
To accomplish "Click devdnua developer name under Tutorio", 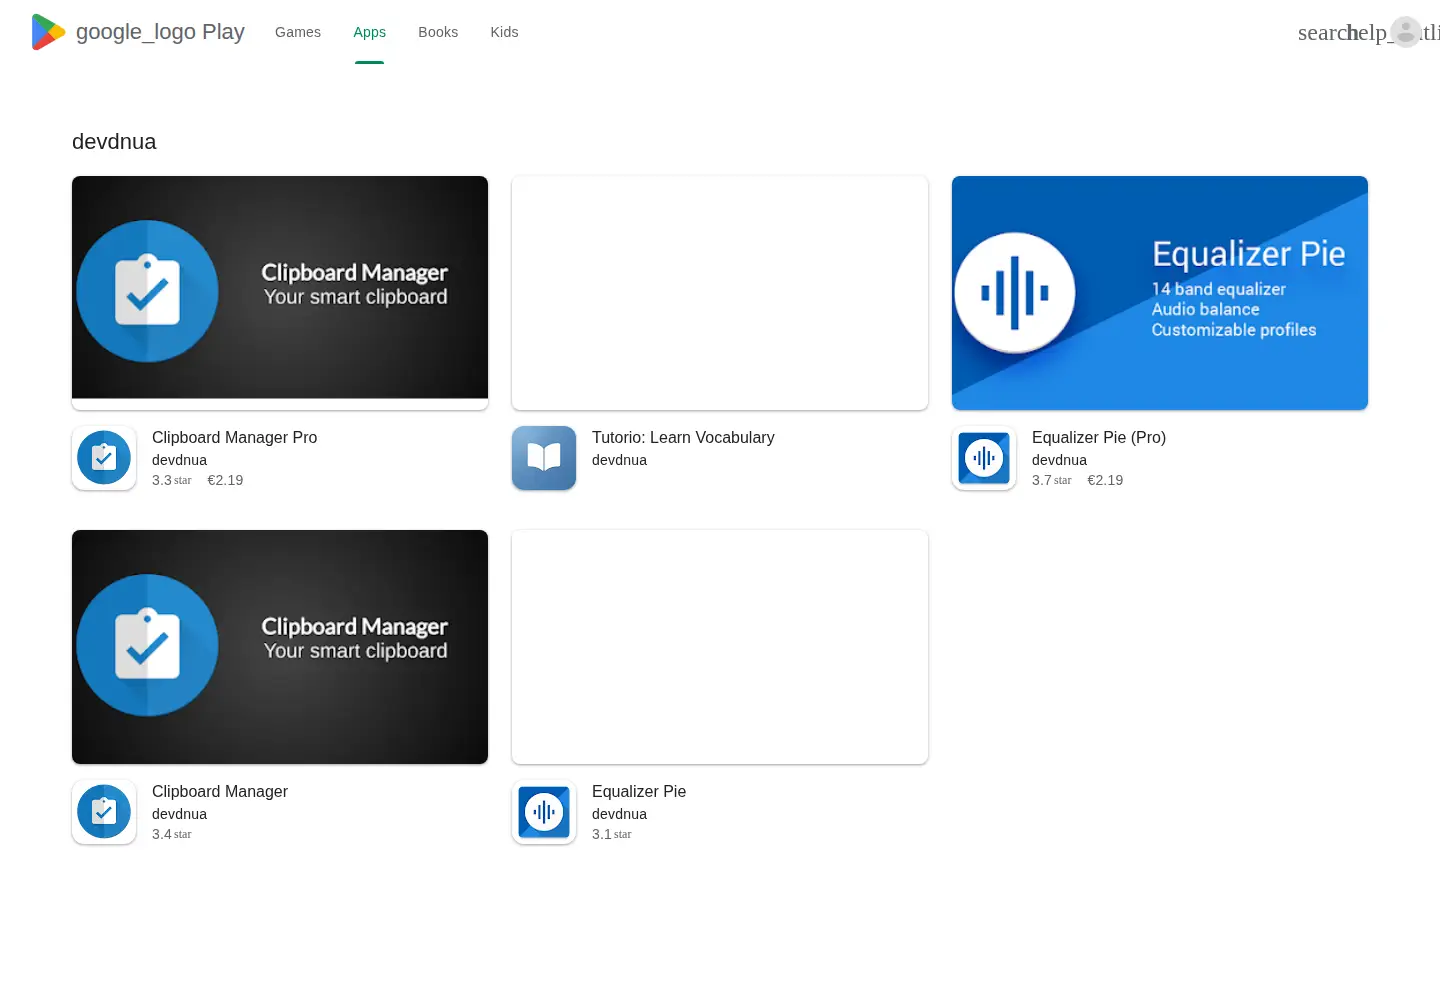I will 619,460.
